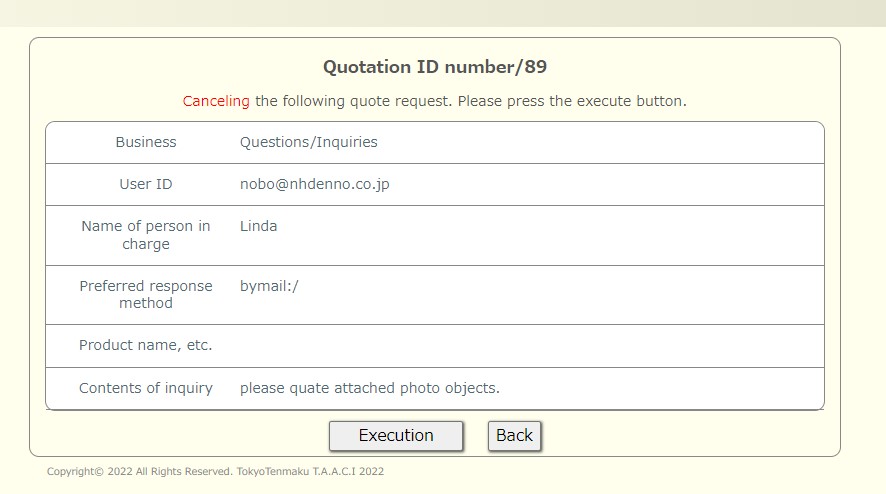This screenshot has width=886, height=494.
Task: Select the Business row label
Action: coord(146,142)
